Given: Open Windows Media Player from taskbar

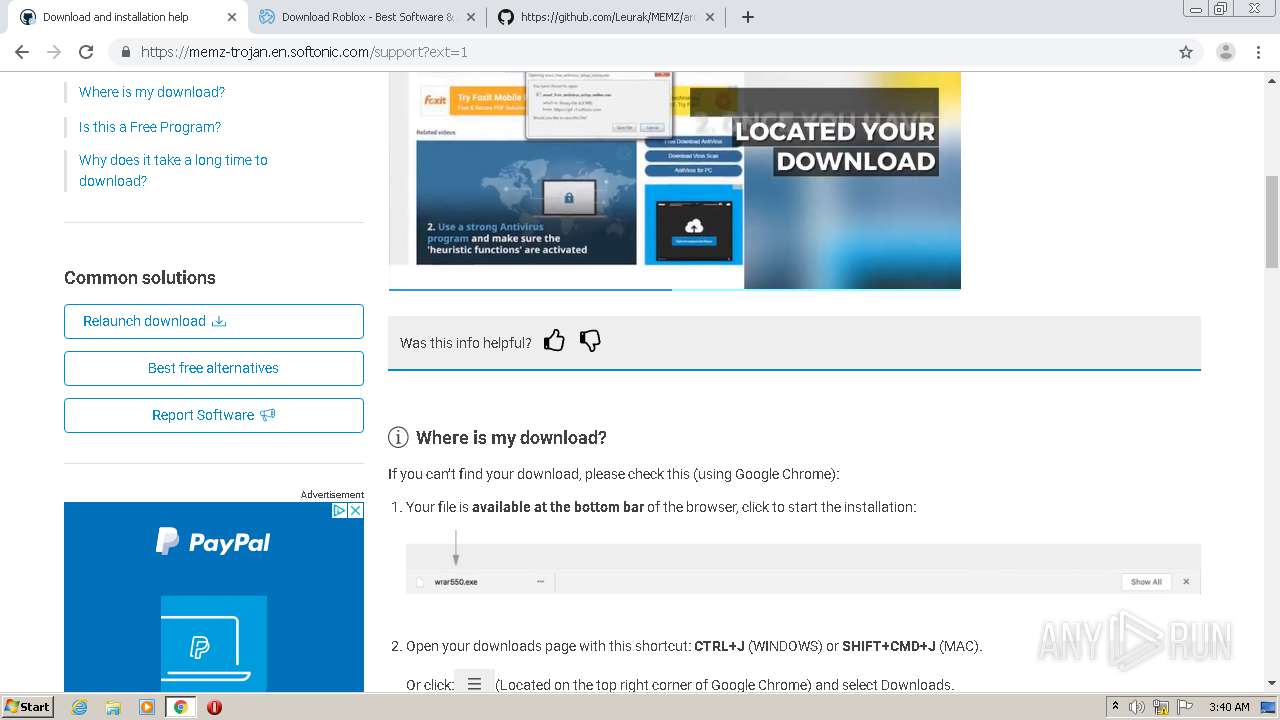Looking at the screenshot, I should click(147, 707).
